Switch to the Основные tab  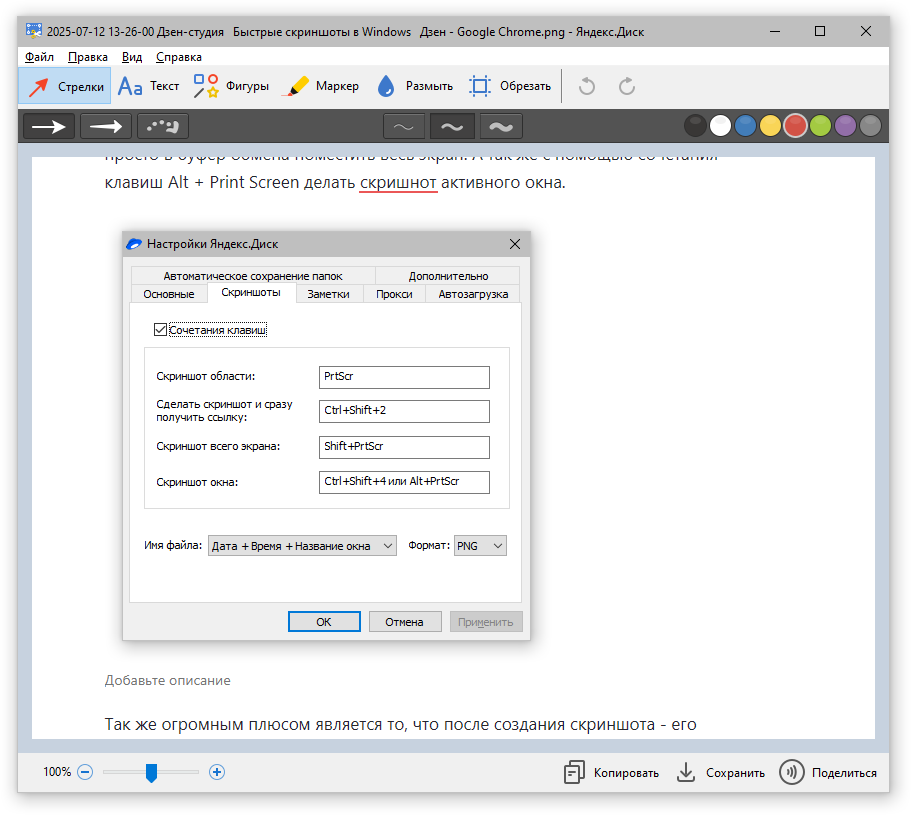tap(169, 294)
